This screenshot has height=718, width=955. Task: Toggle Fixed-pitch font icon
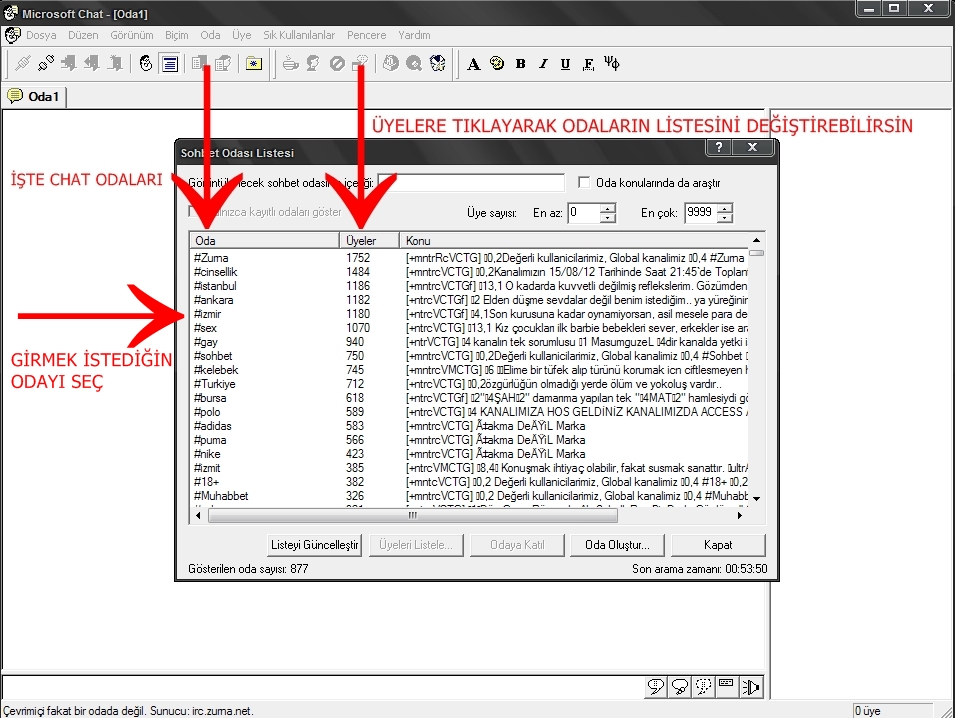(x=588, y=64)
